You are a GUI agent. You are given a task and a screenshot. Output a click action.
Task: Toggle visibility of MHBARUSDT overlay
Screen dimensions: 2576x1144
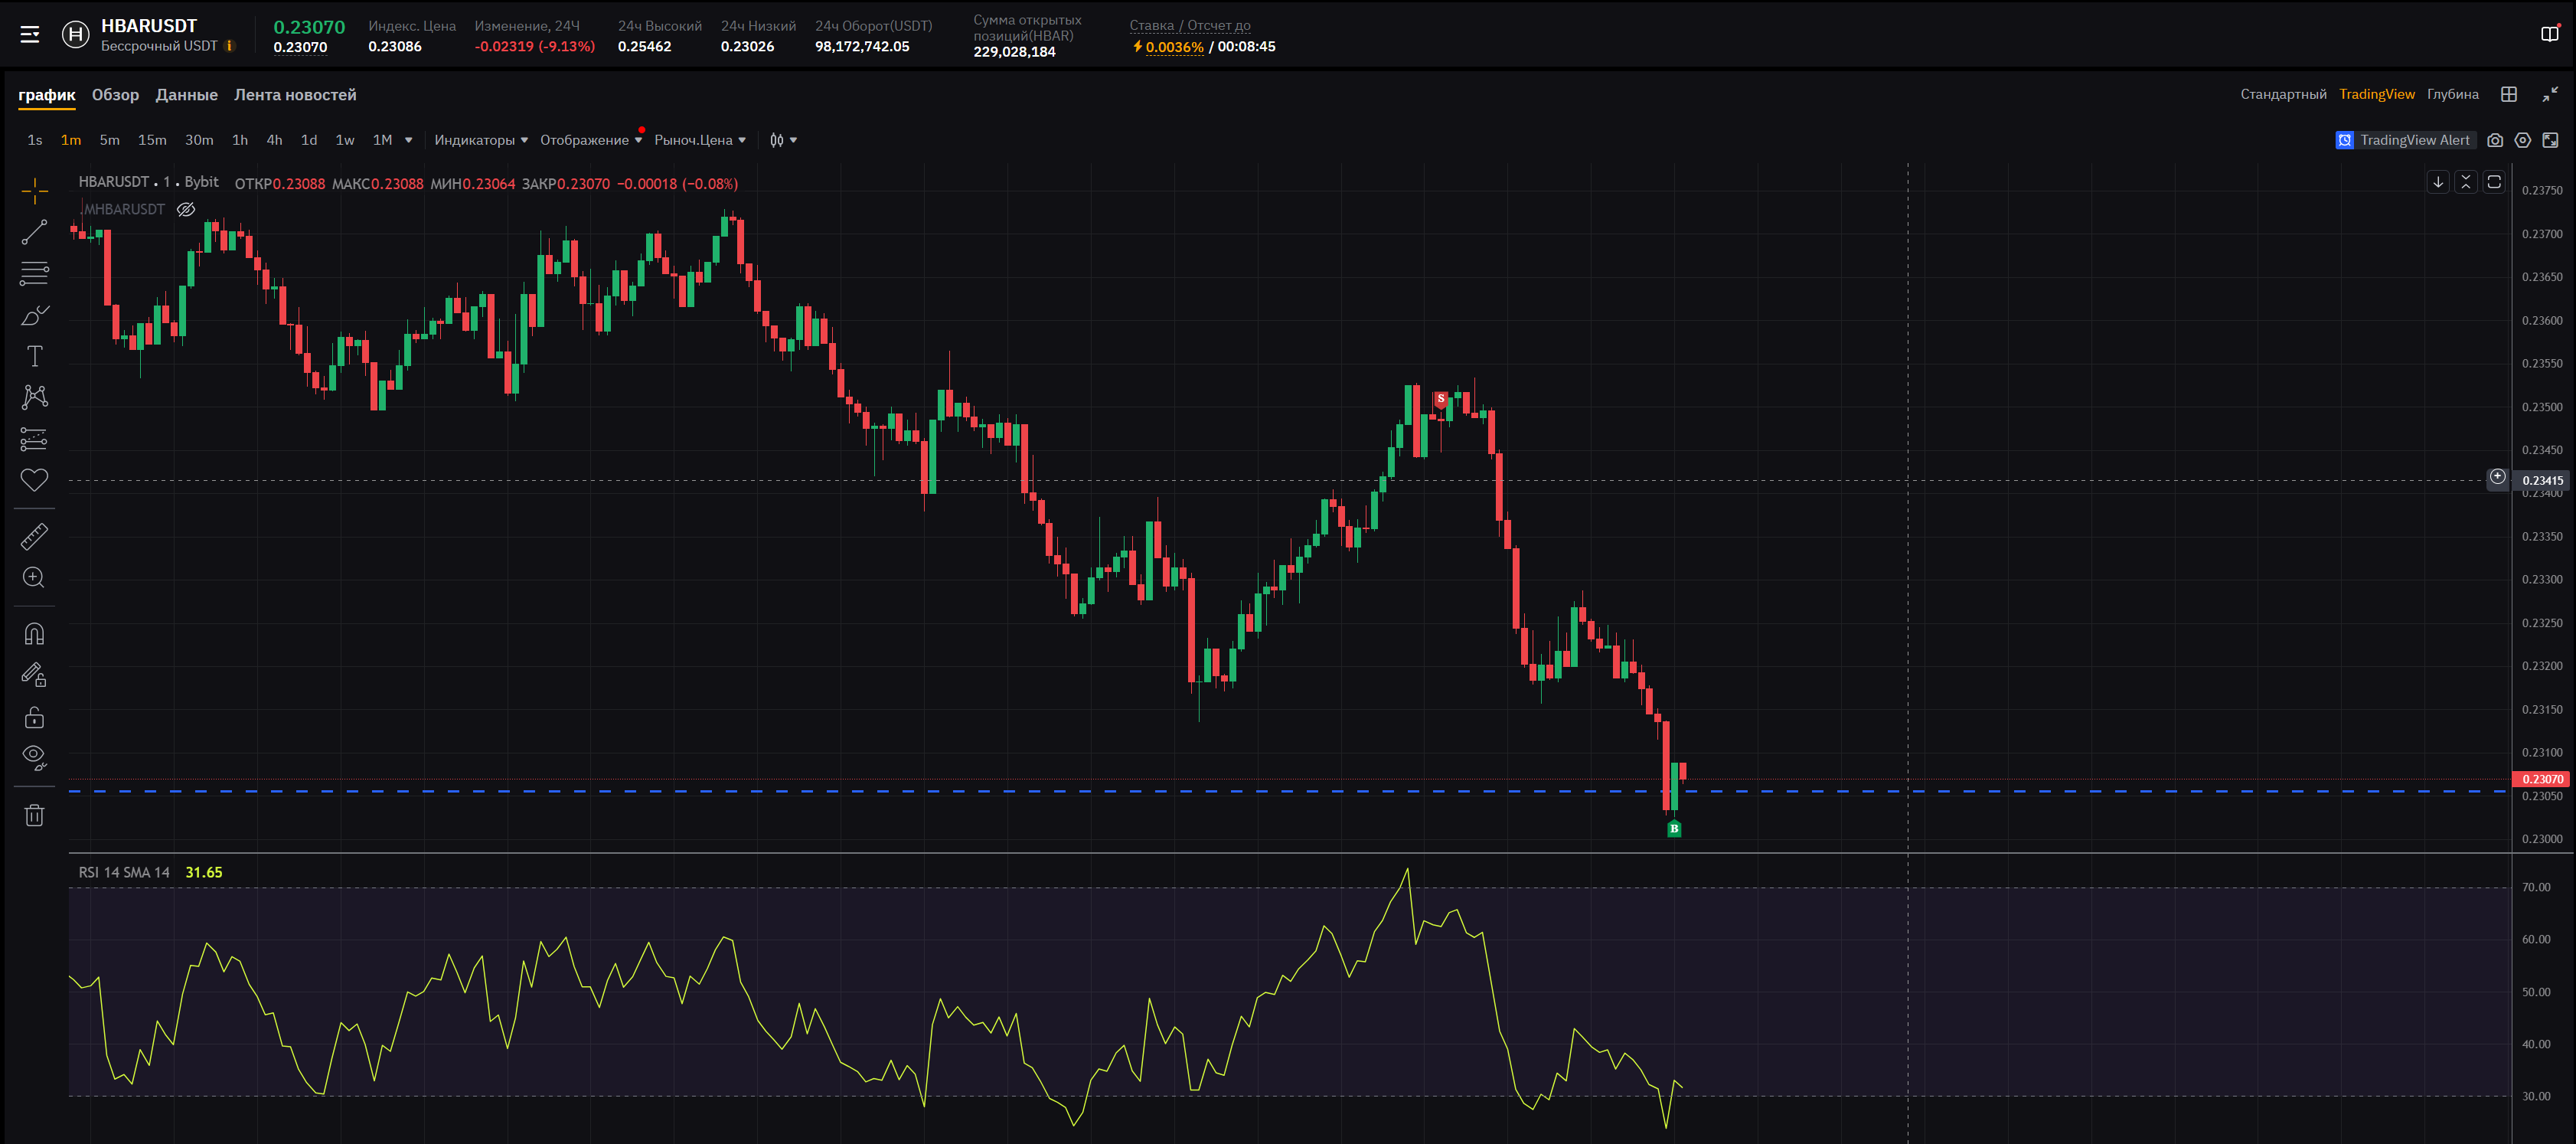tap(186, 209)
